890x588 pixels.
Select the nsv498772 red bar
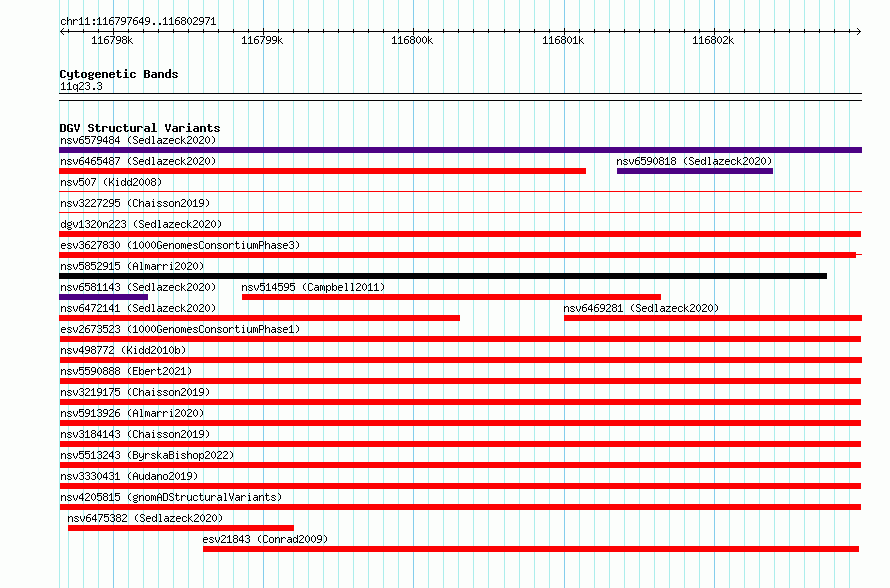460,360
